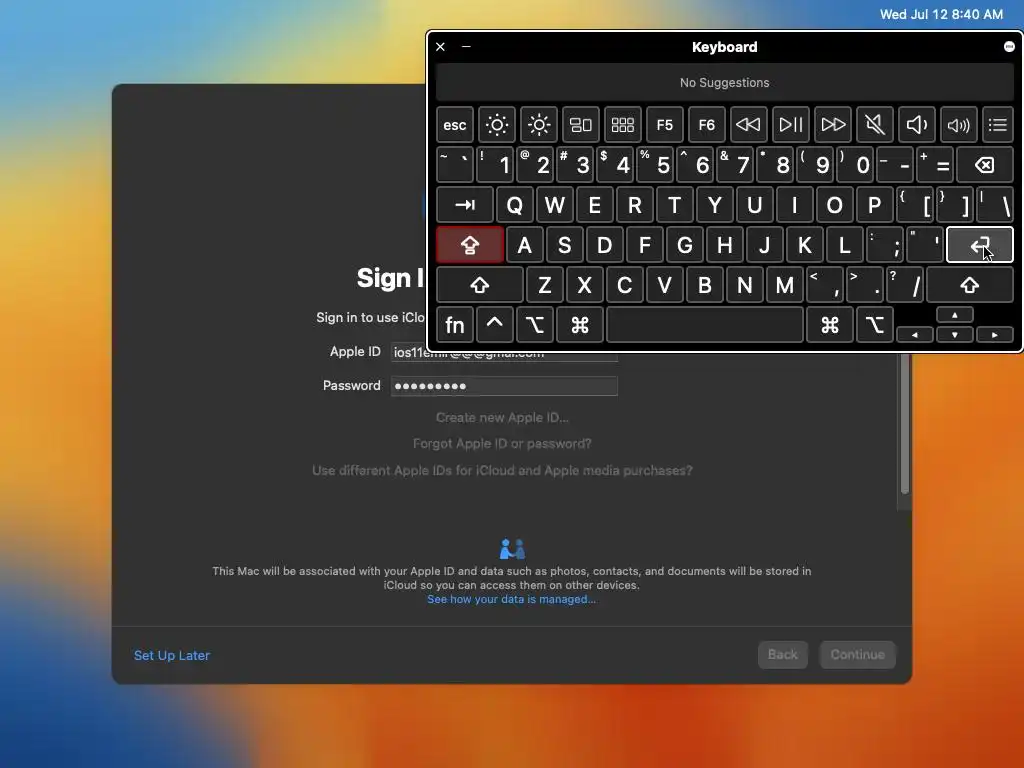Decrease brightness with dim sun key
This screenshot has height=768, width=1024.
[x=496, y=125]
